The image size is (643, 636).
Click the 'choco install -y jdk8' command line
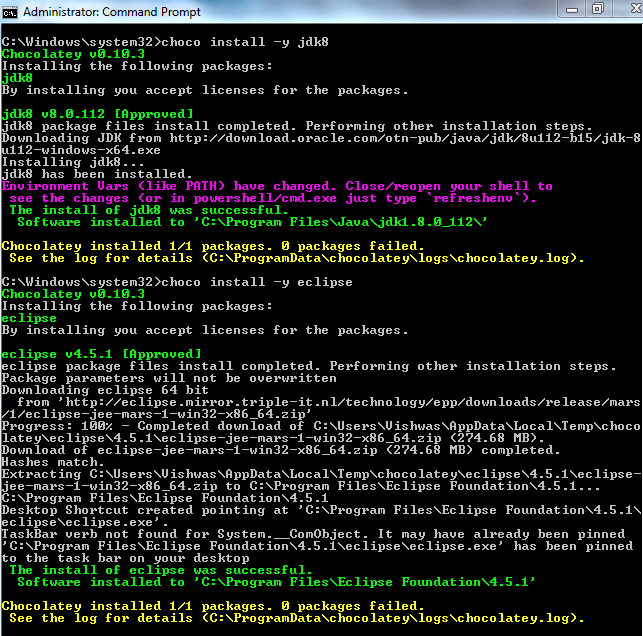point(165,42)
